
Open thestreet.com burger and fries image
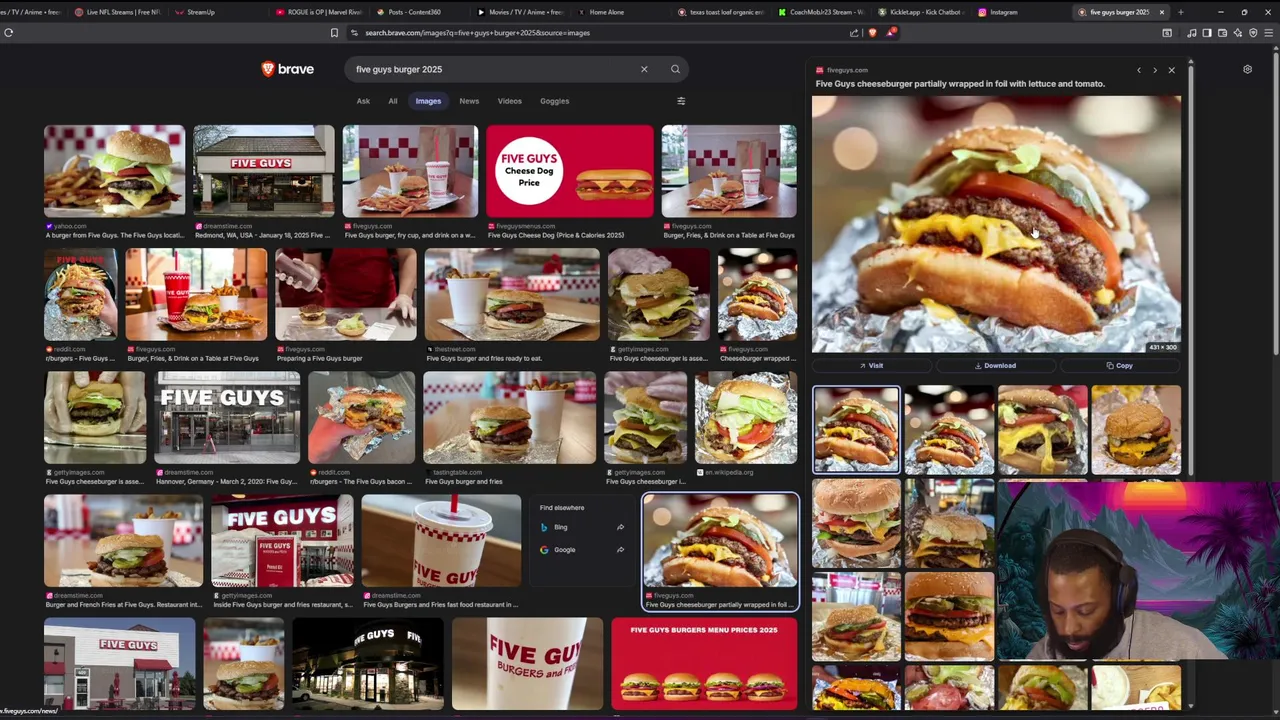coord(512,295)
